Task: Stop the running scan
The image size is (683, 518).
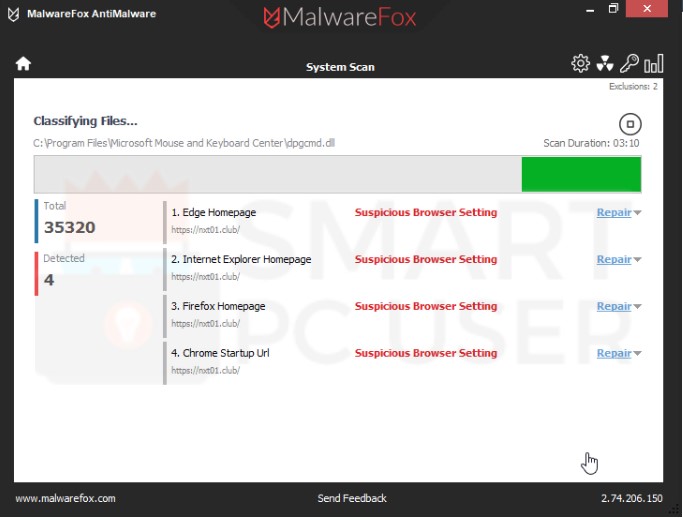Action: (630, 125)
